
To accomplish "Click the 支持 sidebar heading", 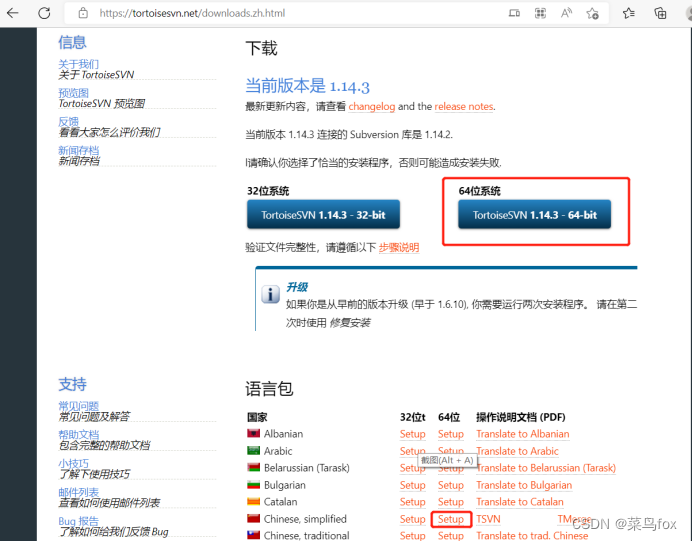I will 72,384.
